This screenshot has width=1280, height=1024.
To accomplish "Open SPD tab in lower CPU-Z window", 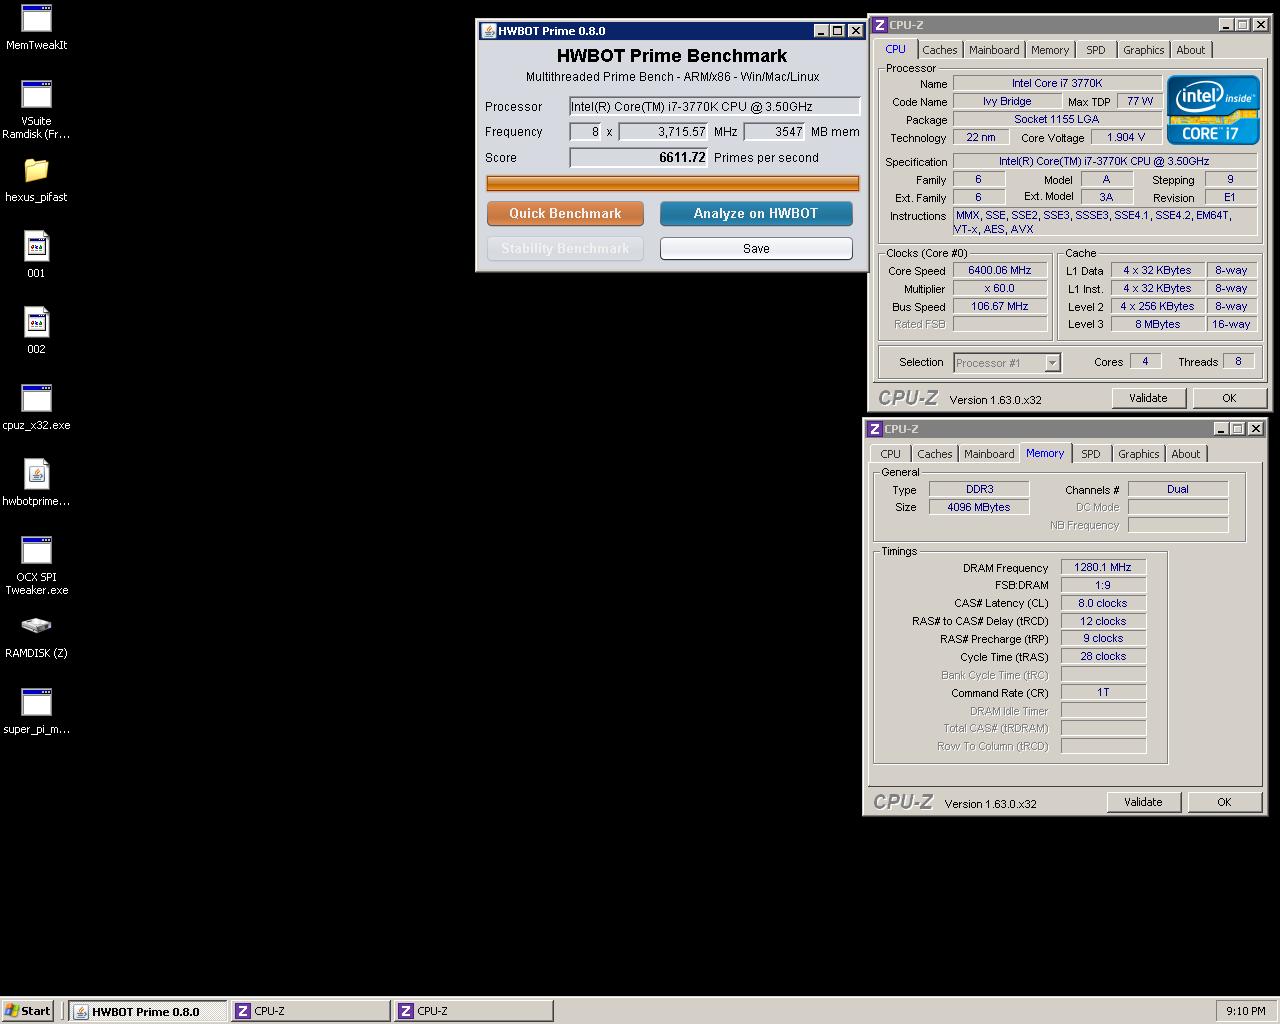I will click(x=1091, y=454).
